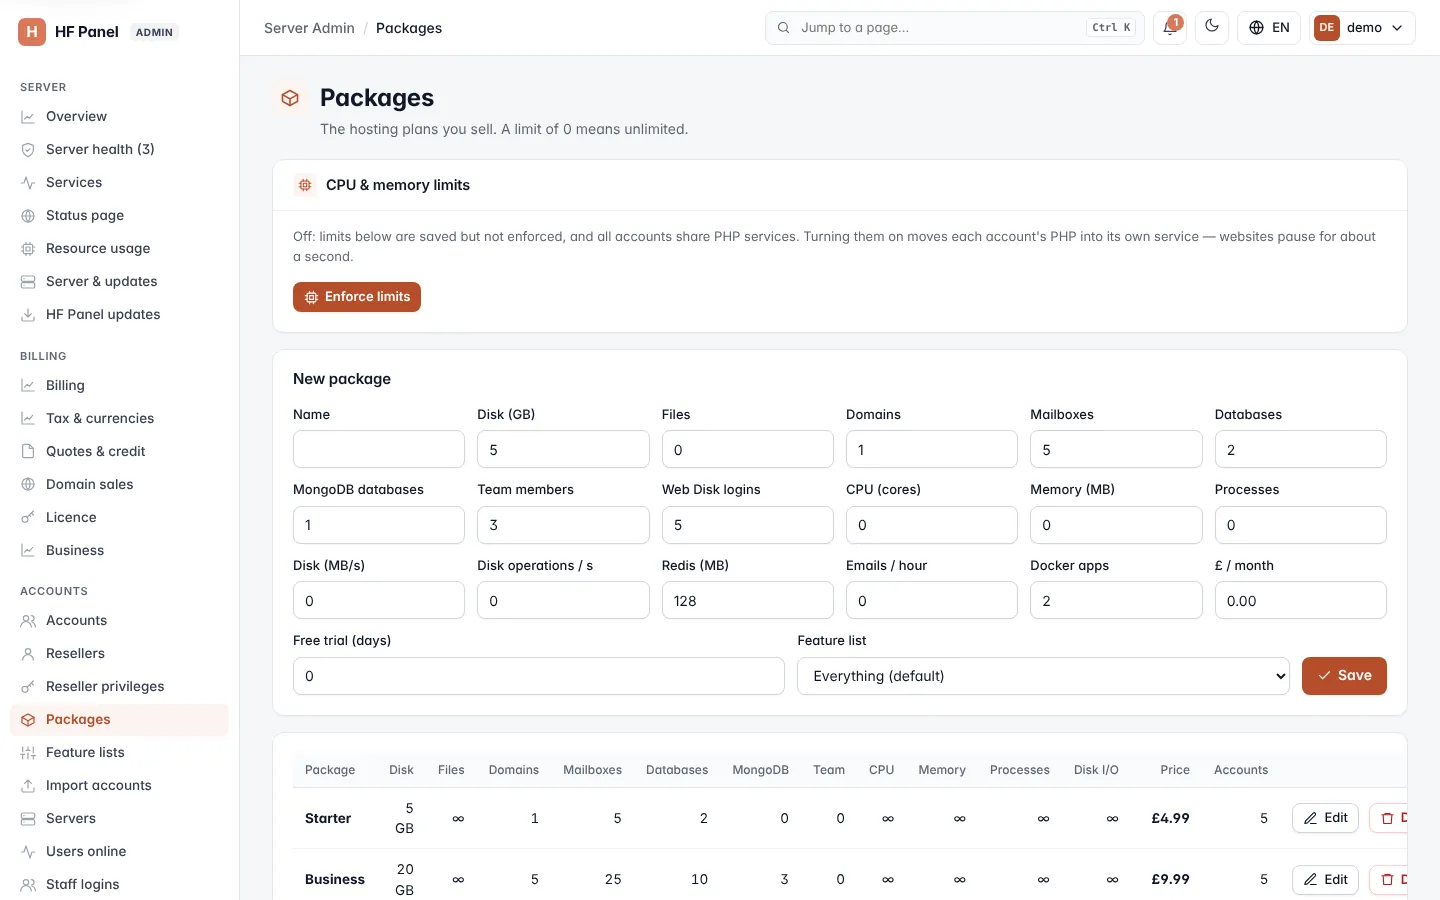The width and height of the screenshot is (1440, 900).
Task: Click the Server & updates icon
Action: click(x=28, y=282)
